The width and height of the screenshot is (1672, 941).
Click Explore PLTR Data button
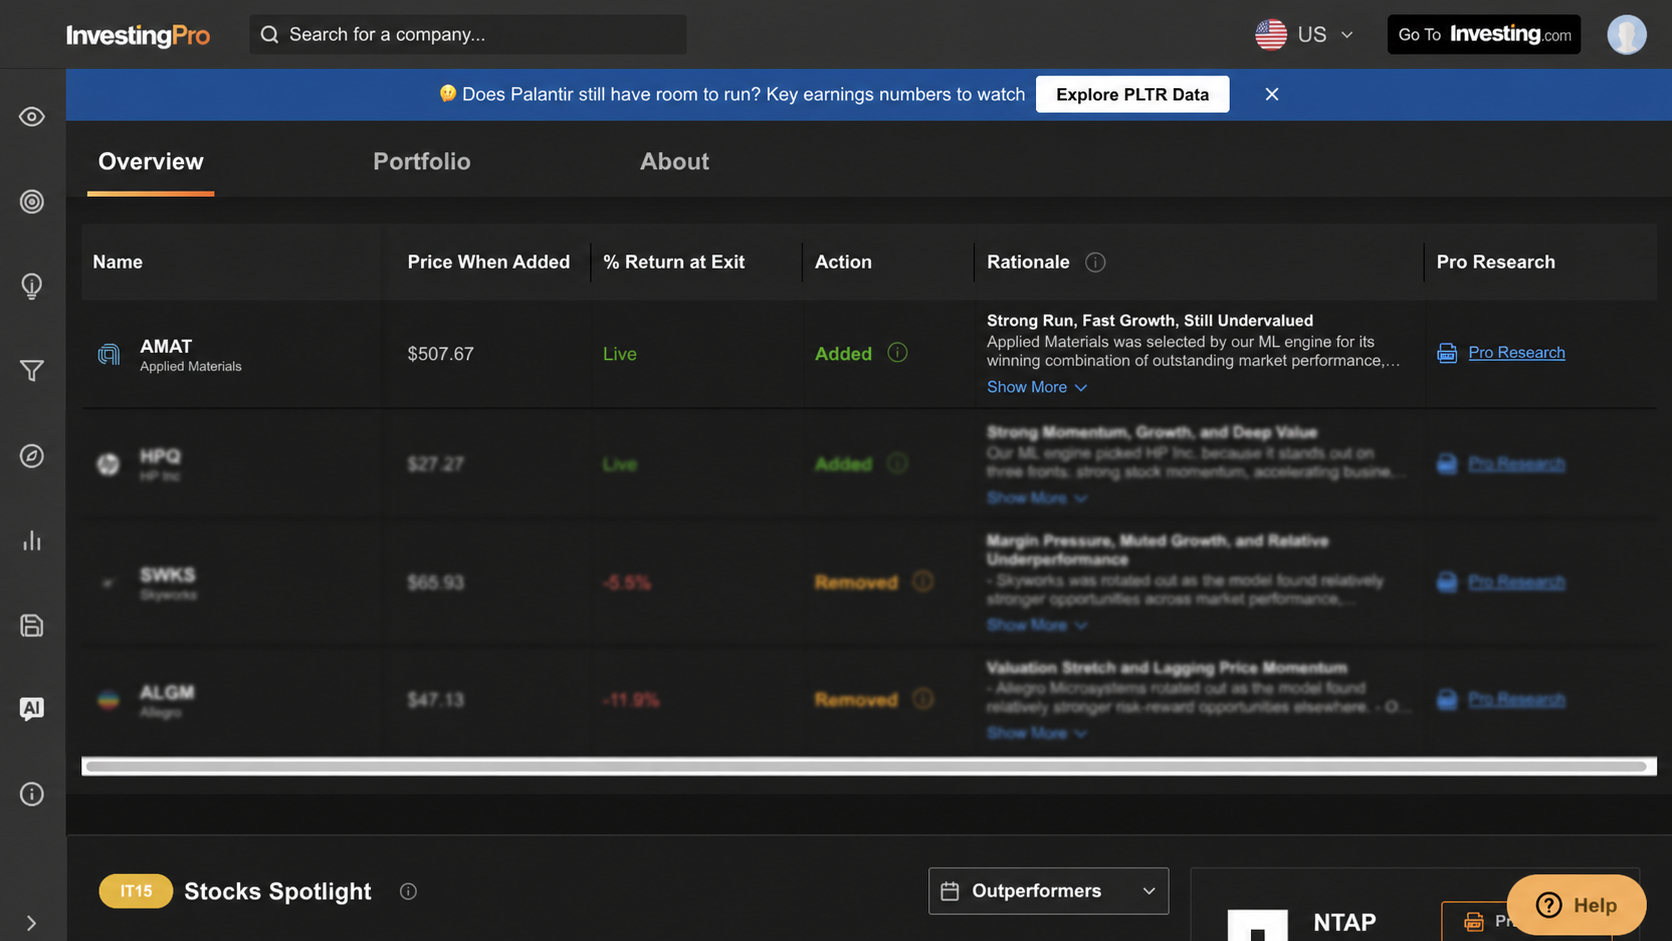[x=1132, y=94]
